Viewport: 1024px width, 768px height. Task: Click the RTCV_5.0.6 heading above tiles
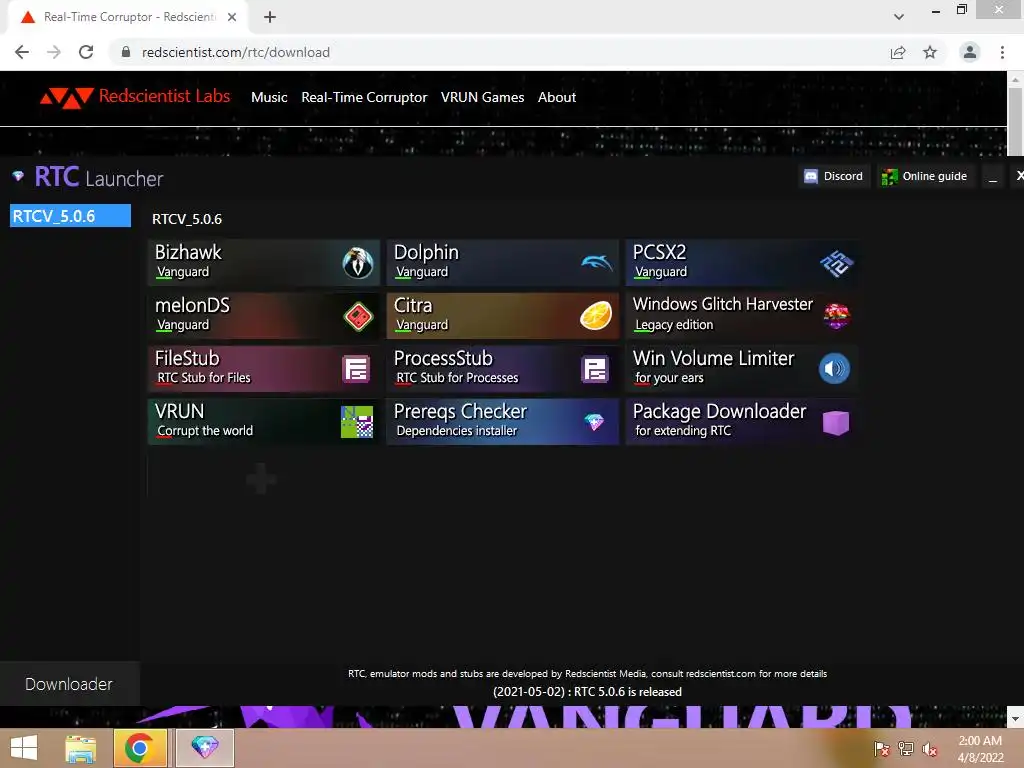pyautogui.click(x=187, y=219)
